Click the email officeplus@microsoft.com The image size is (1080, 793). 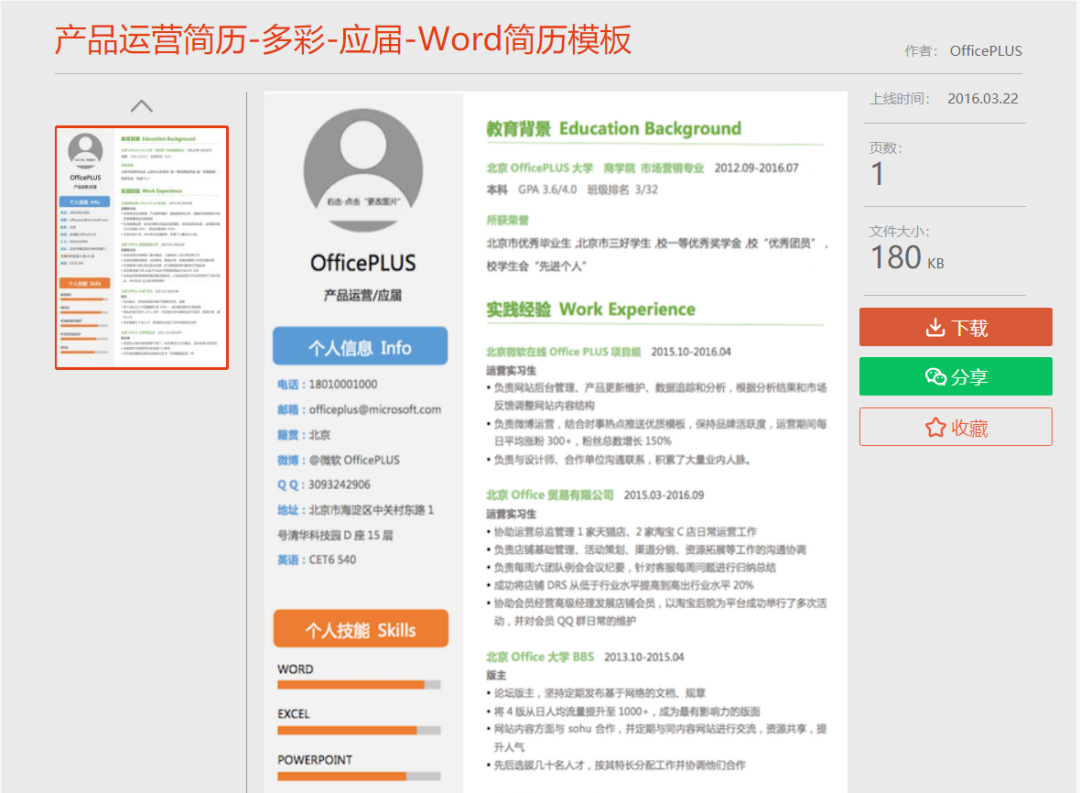(x=375, y=410)
